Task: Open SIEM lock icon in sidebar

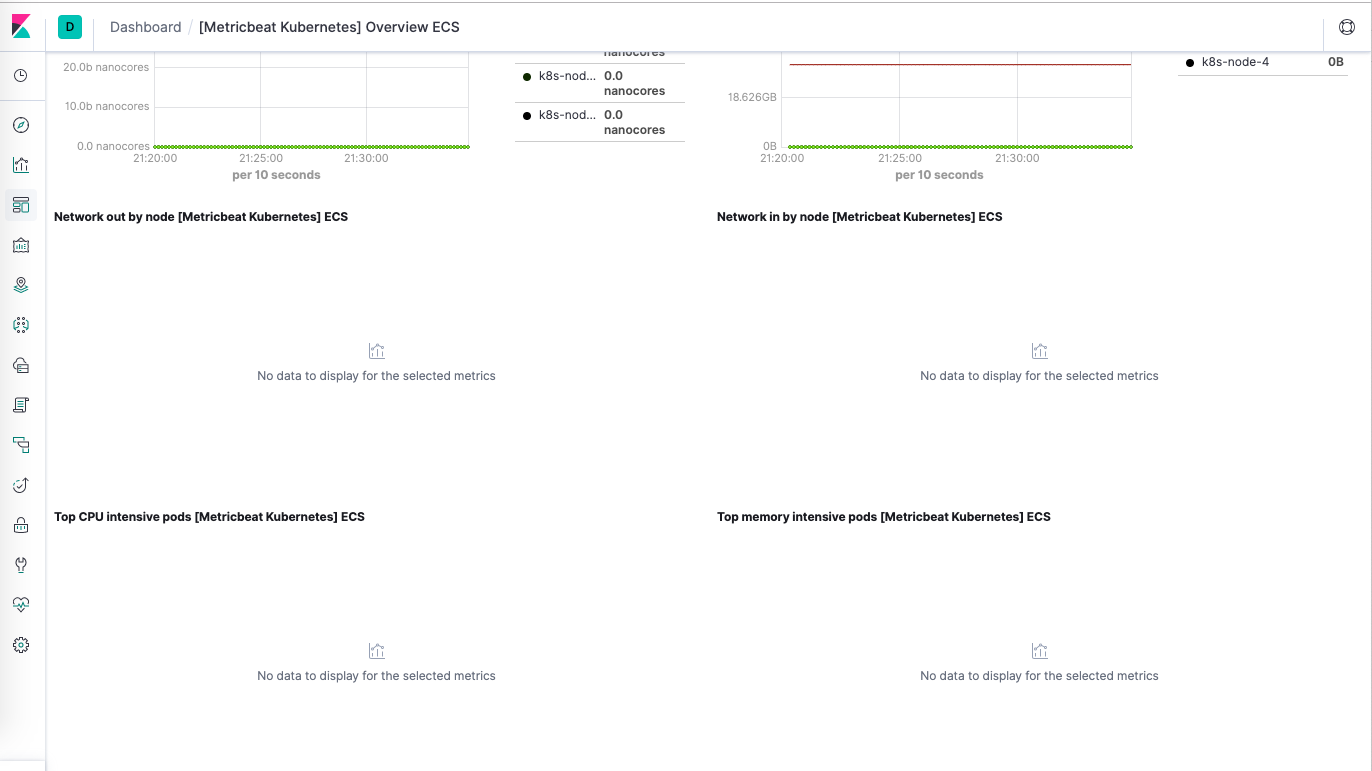Action: (21, 525)
